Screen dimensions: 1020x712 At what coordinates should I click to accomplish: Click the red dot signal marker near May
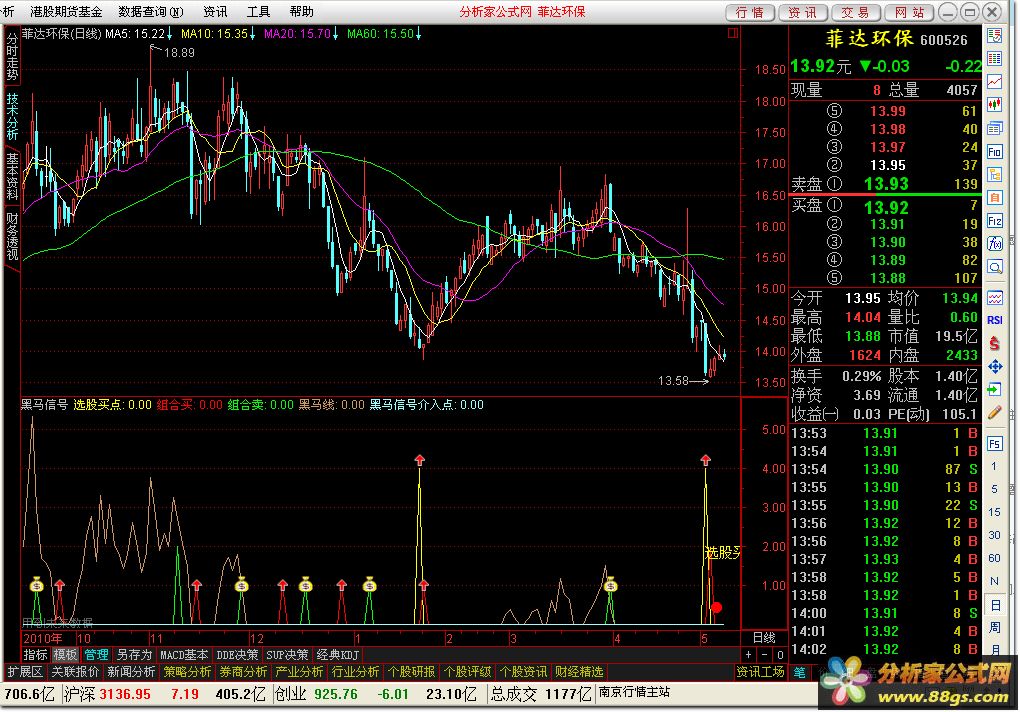pos(717,607)
